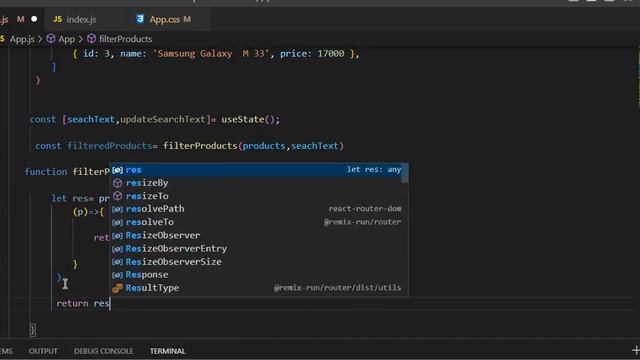Select the ResizeObserver suggestion
640x360 pixels.
[x=259, y=236]
